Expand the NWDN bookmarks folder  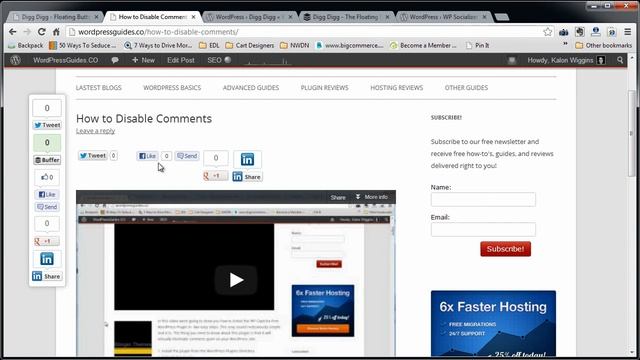(295, 45)
